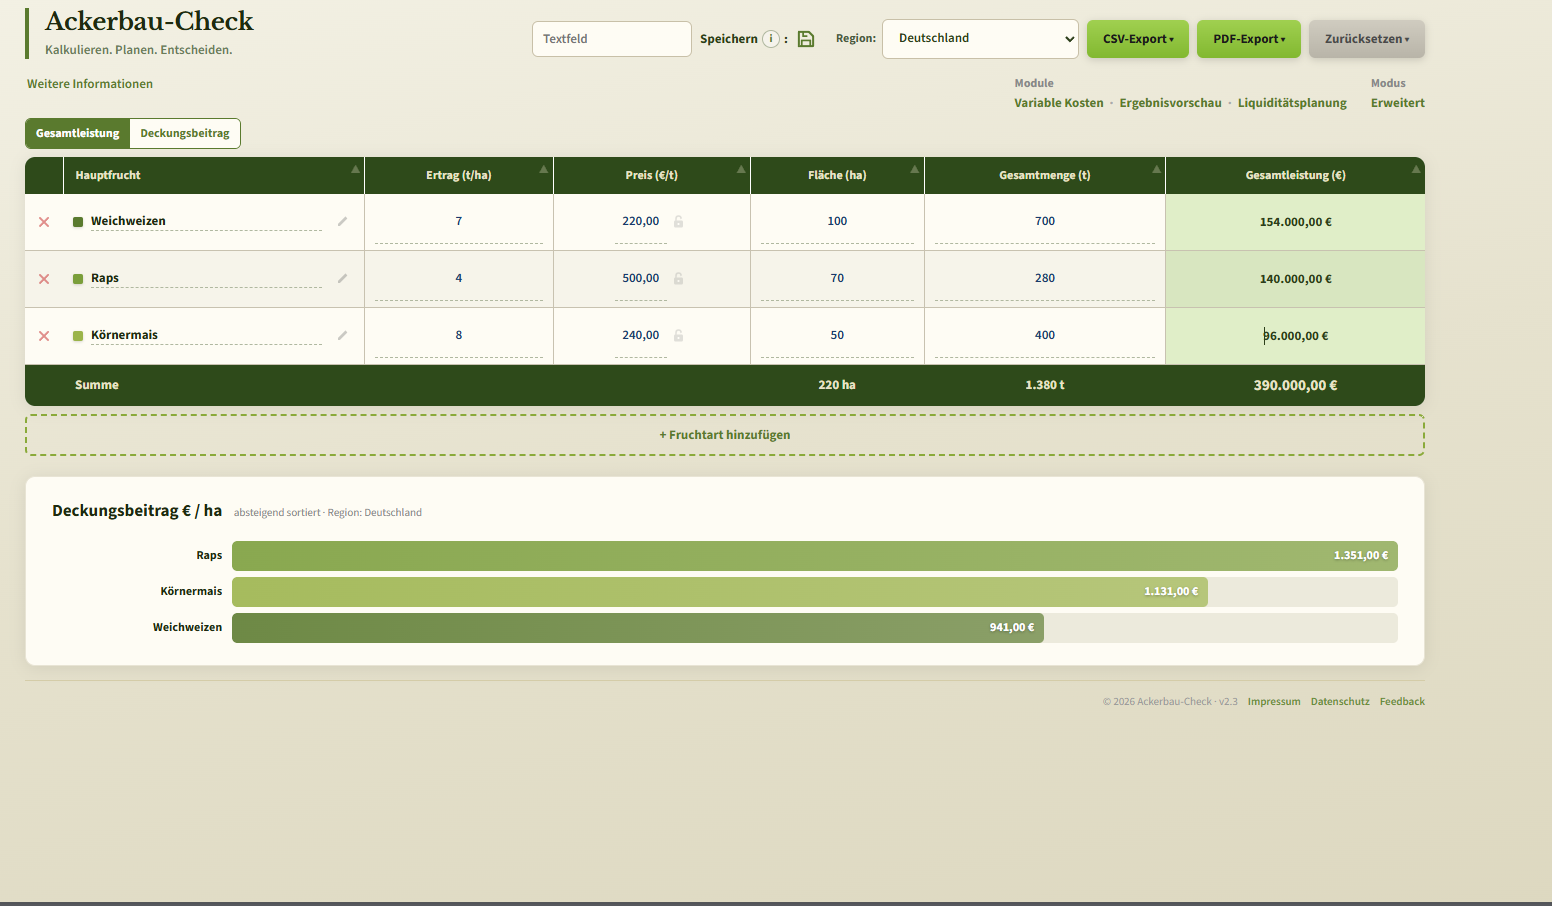1552x906 pixels.
Task: Click the Raps bar in Deckungsbeitrag chart
Action: 815,556
